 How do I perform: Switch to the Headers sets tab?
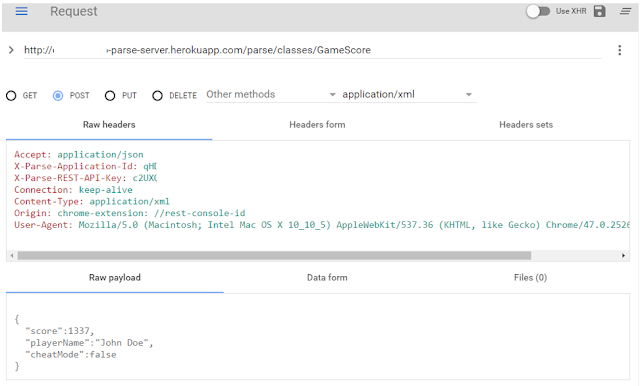(x=526, y=125)
